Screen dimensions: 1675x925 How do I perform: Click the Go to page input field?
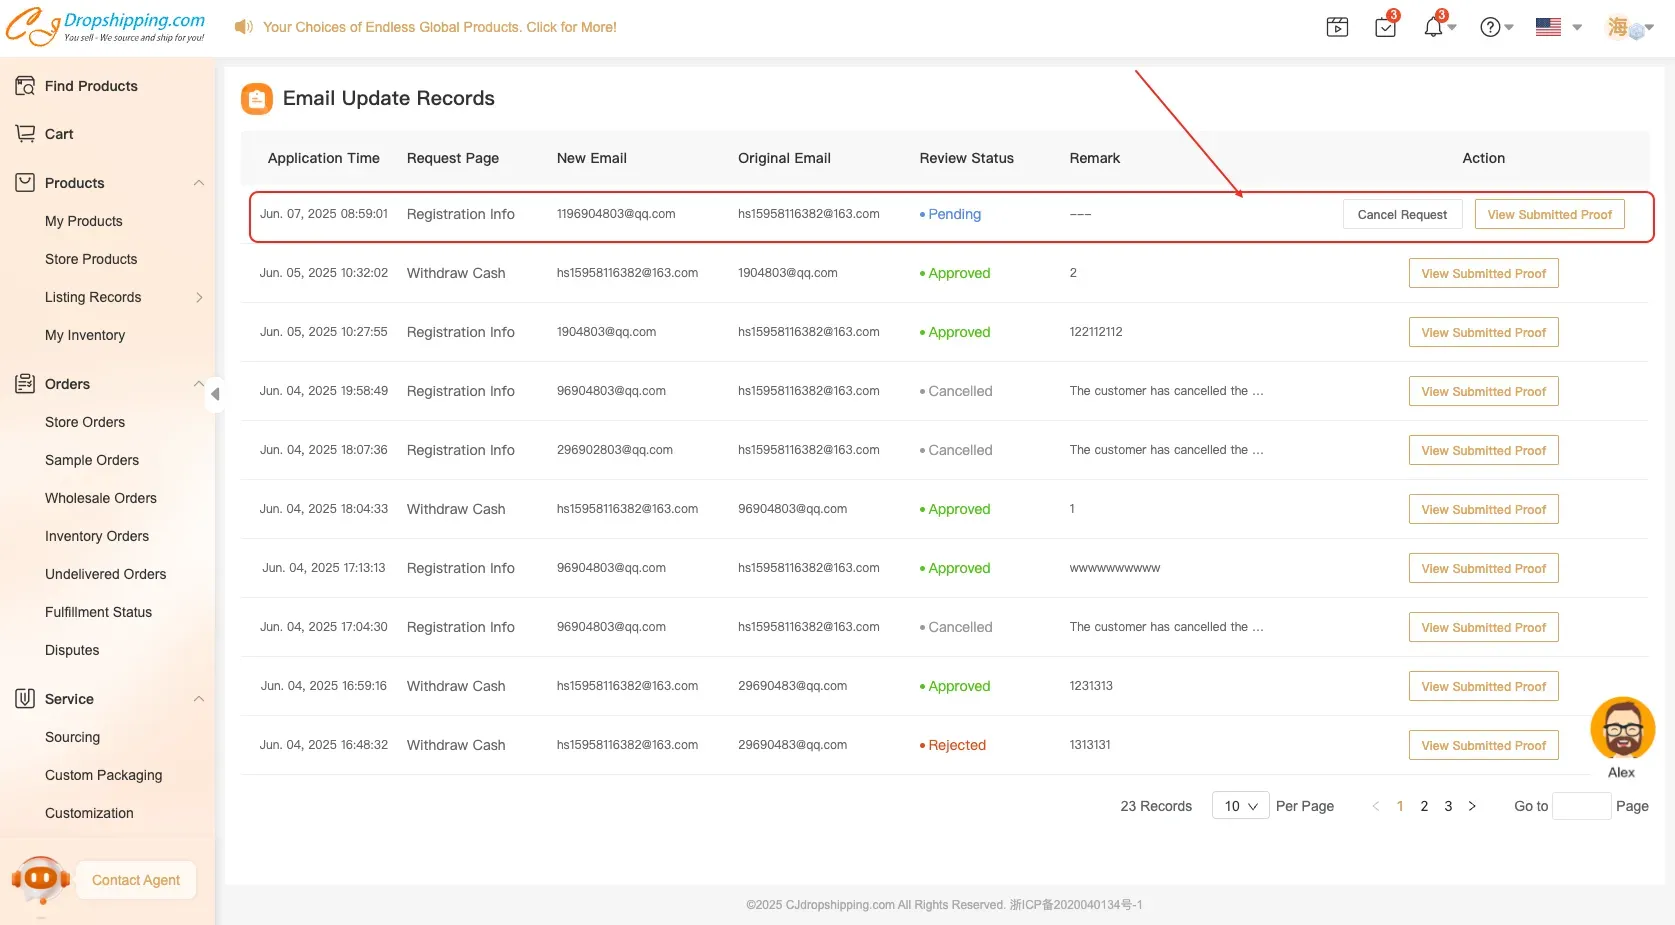pos(1580,806)
